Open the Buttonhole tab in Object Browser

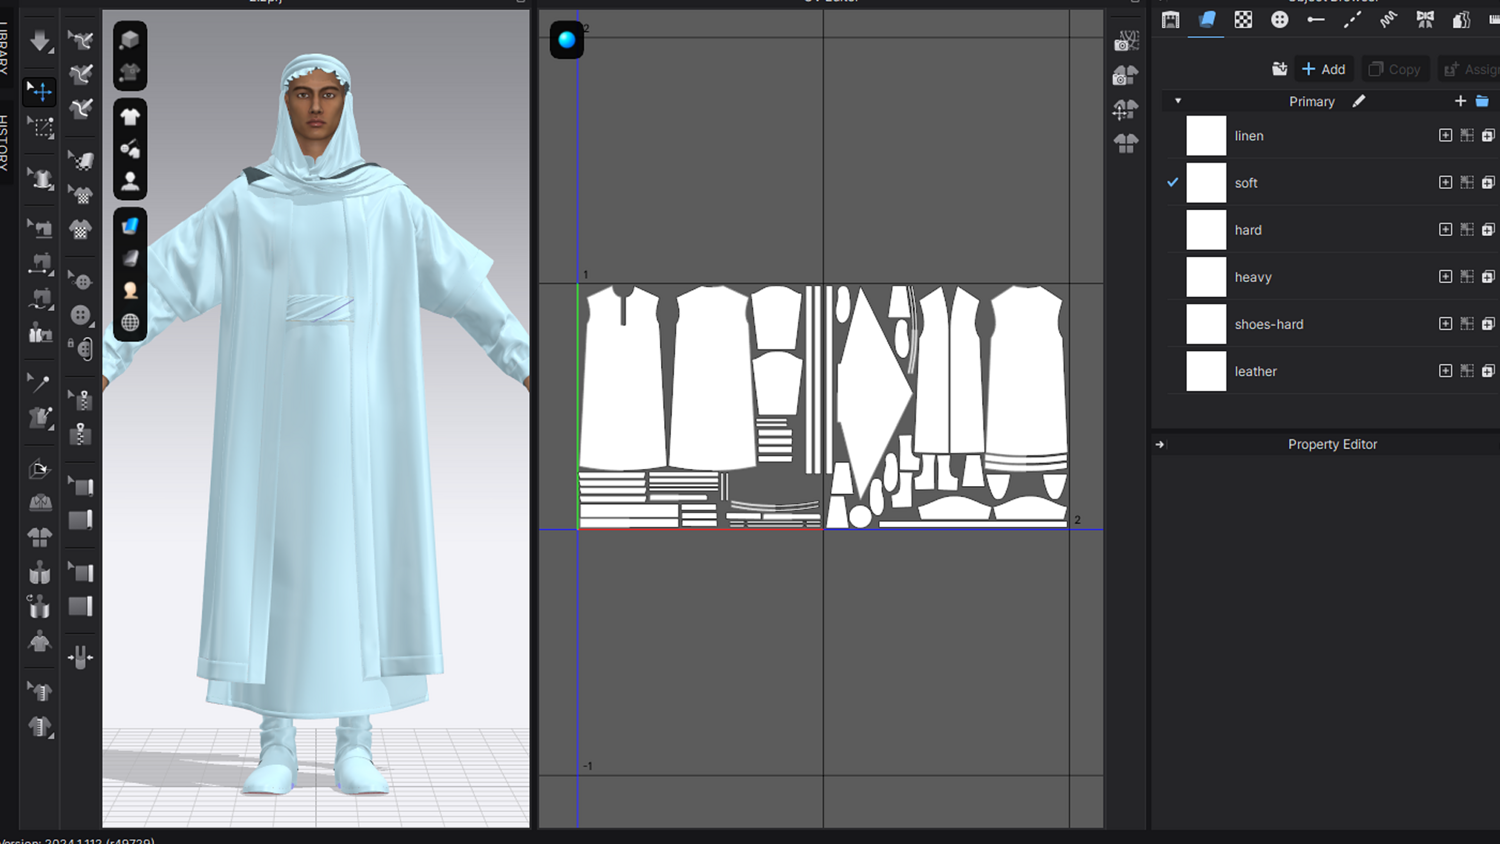1316,19
